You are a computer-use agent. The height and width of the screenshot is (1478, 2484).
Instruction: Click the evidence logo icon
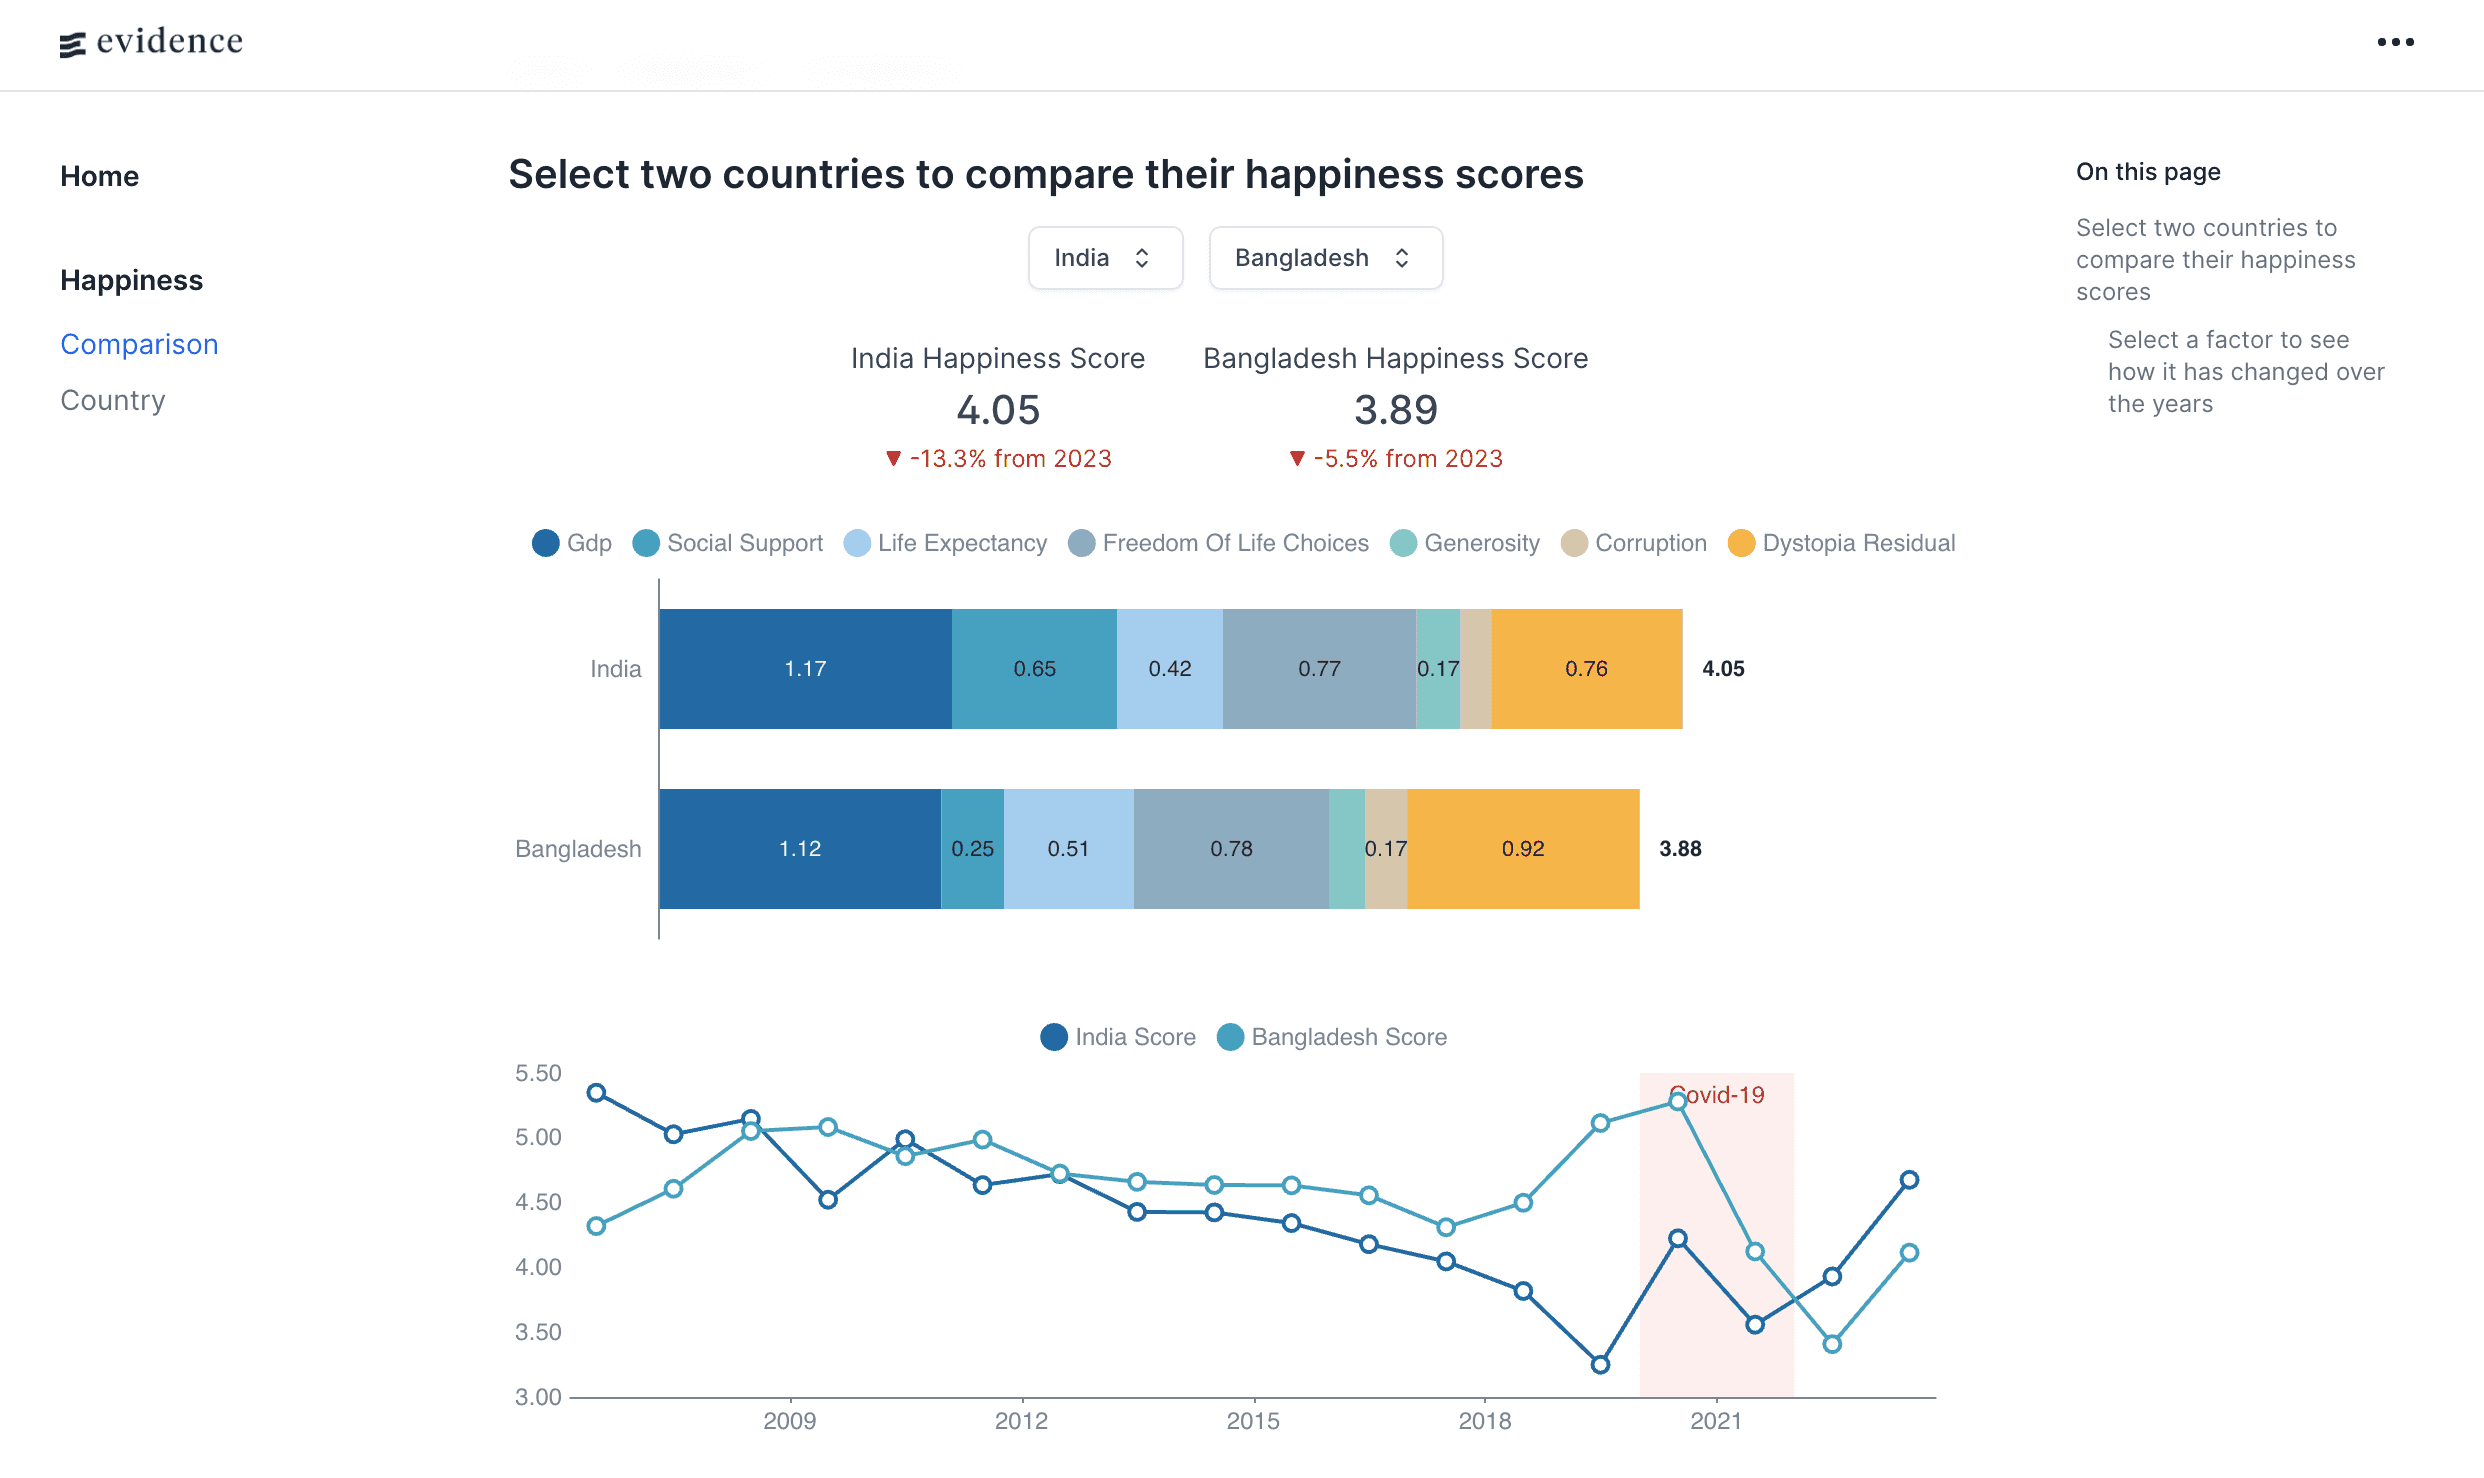click(x=72, y=44)
